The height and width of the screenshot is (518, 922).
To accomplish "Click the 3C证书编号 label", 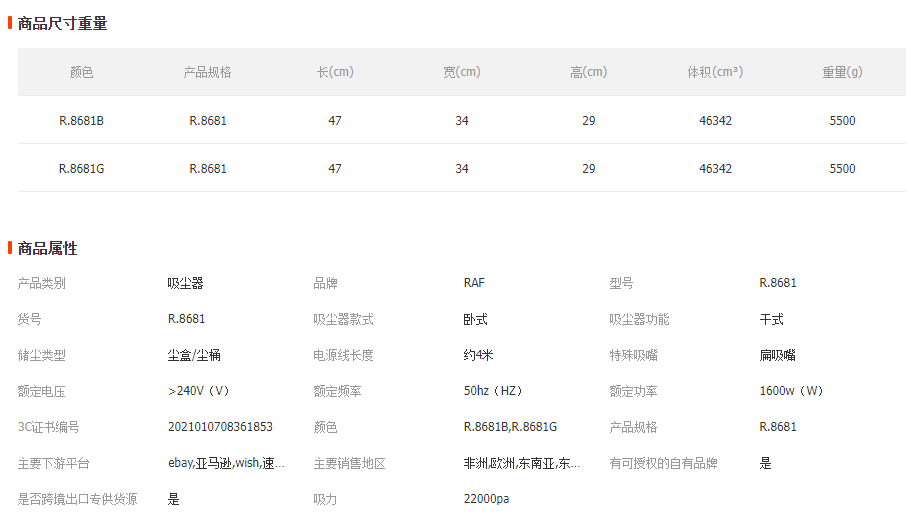I will click(x=48, y=427).
